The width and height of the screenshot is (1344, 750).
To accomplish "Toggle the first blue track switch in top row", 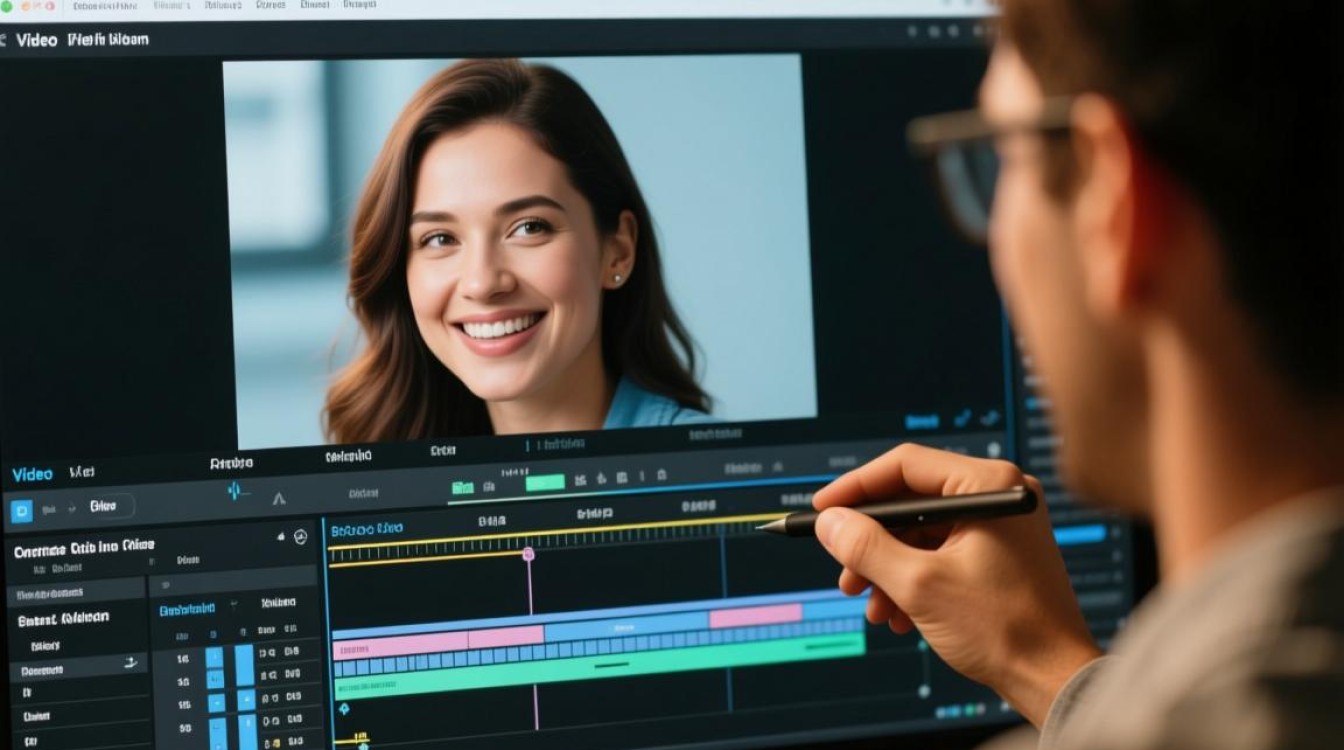I will click(214, 657).
